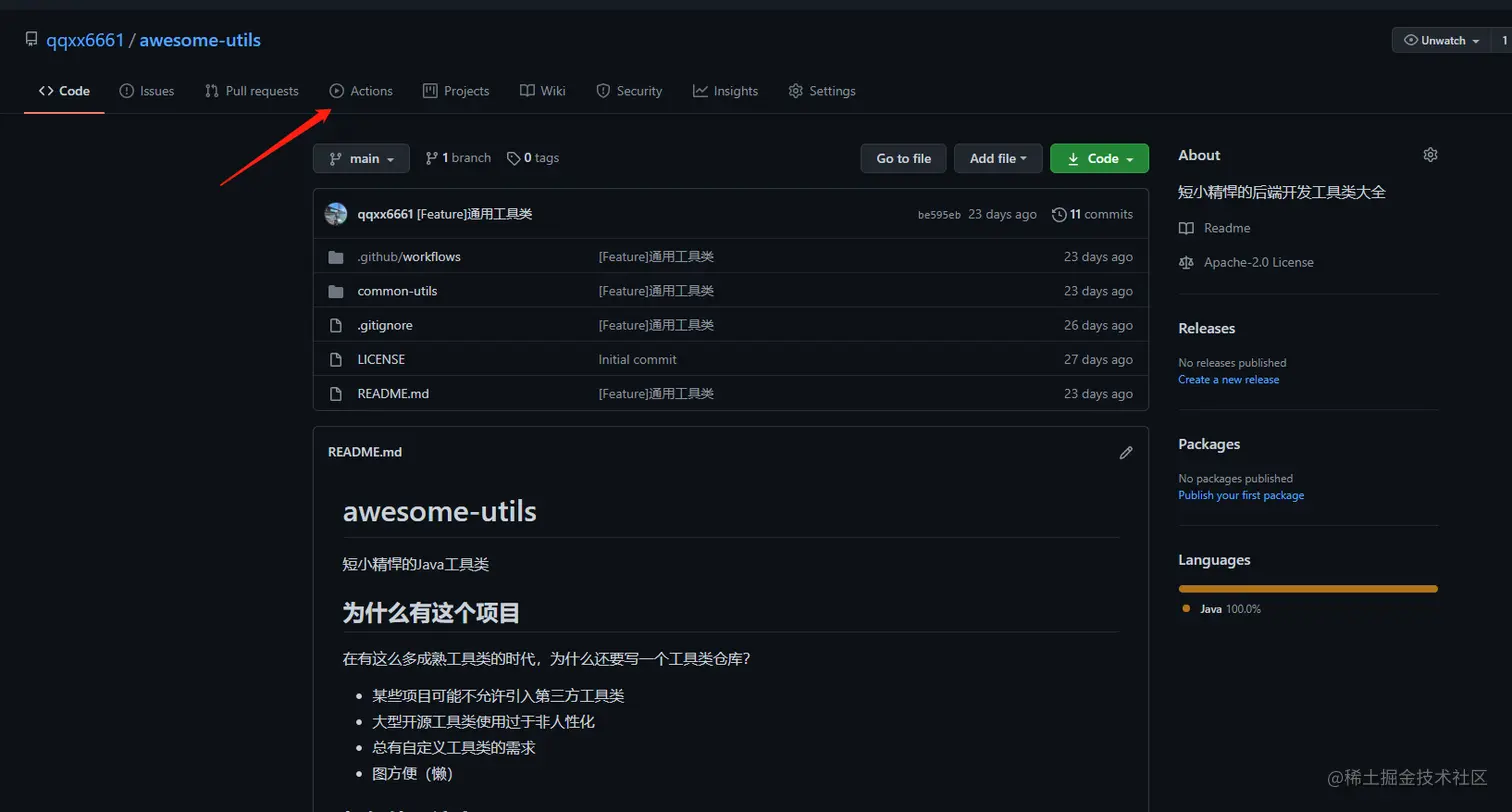Click Create a new release
This screenshot has height=812, width=1512.
[1229, 380]
